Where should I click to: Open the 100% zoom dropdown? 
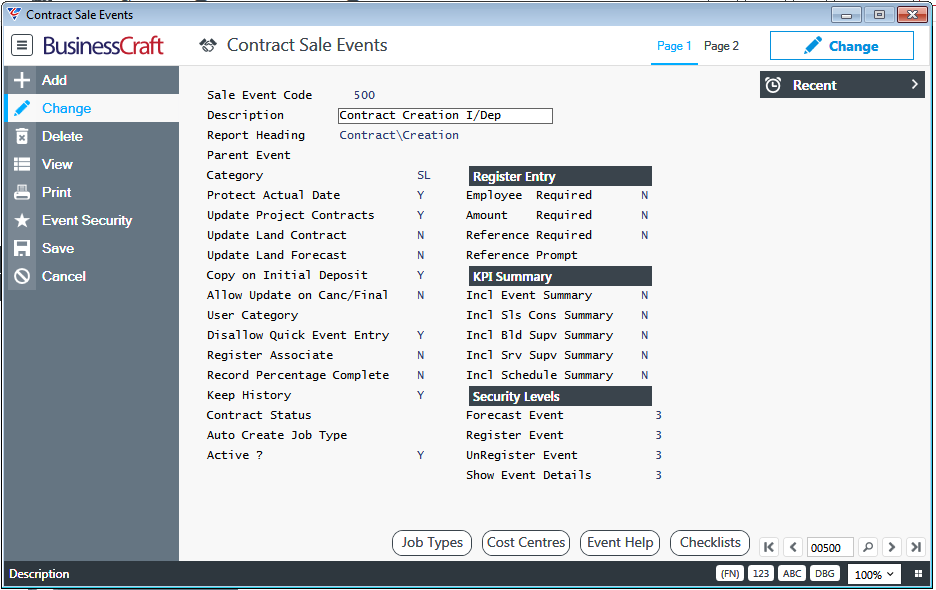tap(874, 574)
